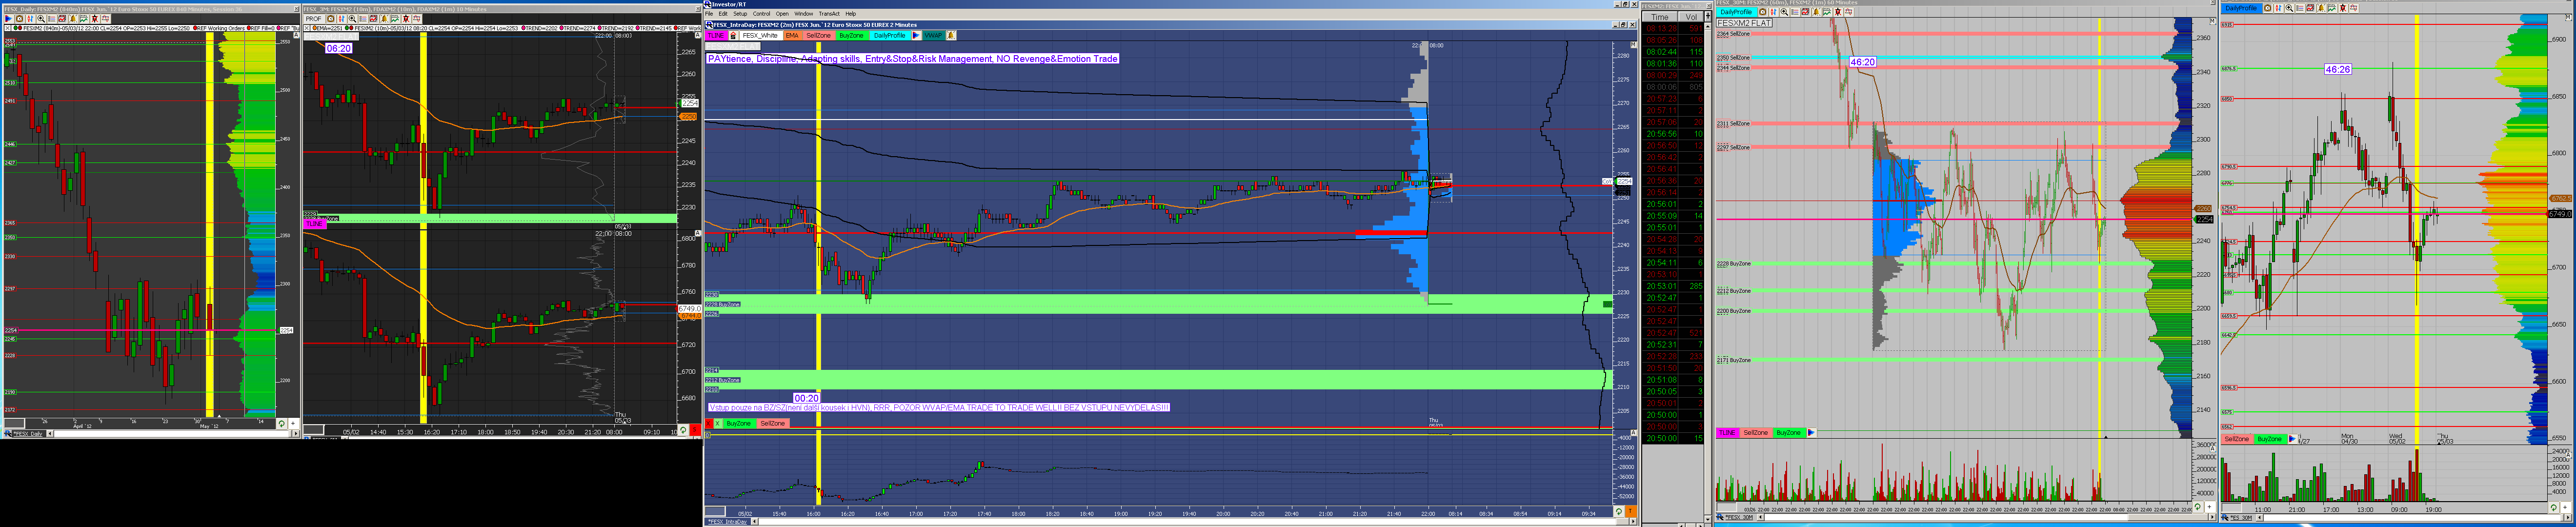Click the red REF Working Orders dot in FESX_Daily legend

point(195,28)
